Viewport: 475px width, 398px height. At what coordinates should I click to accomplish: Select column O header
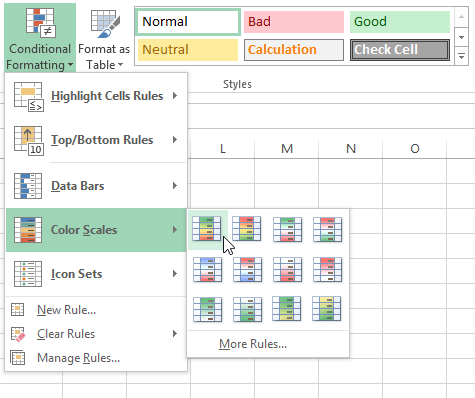(415, 149)
